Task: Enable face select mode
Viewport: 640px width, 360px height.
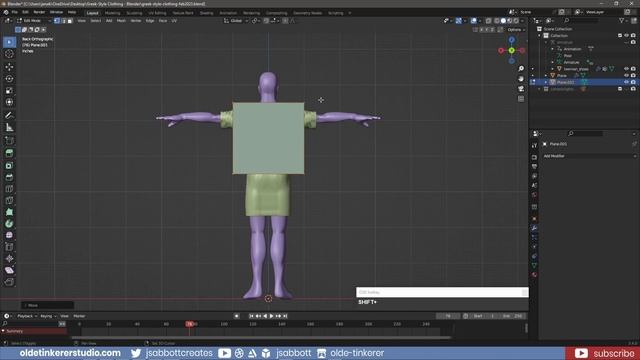Action: pos(70,21)
